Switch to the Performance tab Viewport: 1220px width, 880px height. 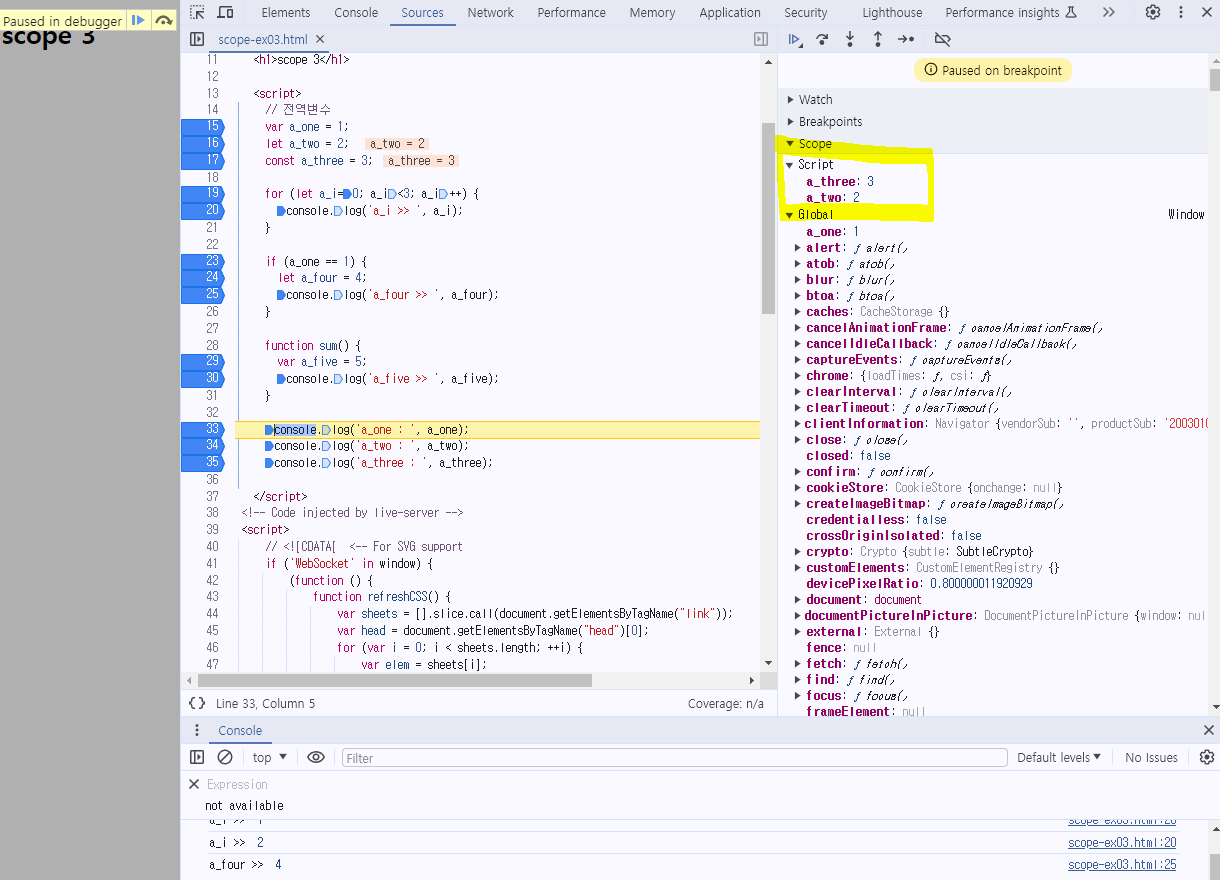[x=571, y=12]
